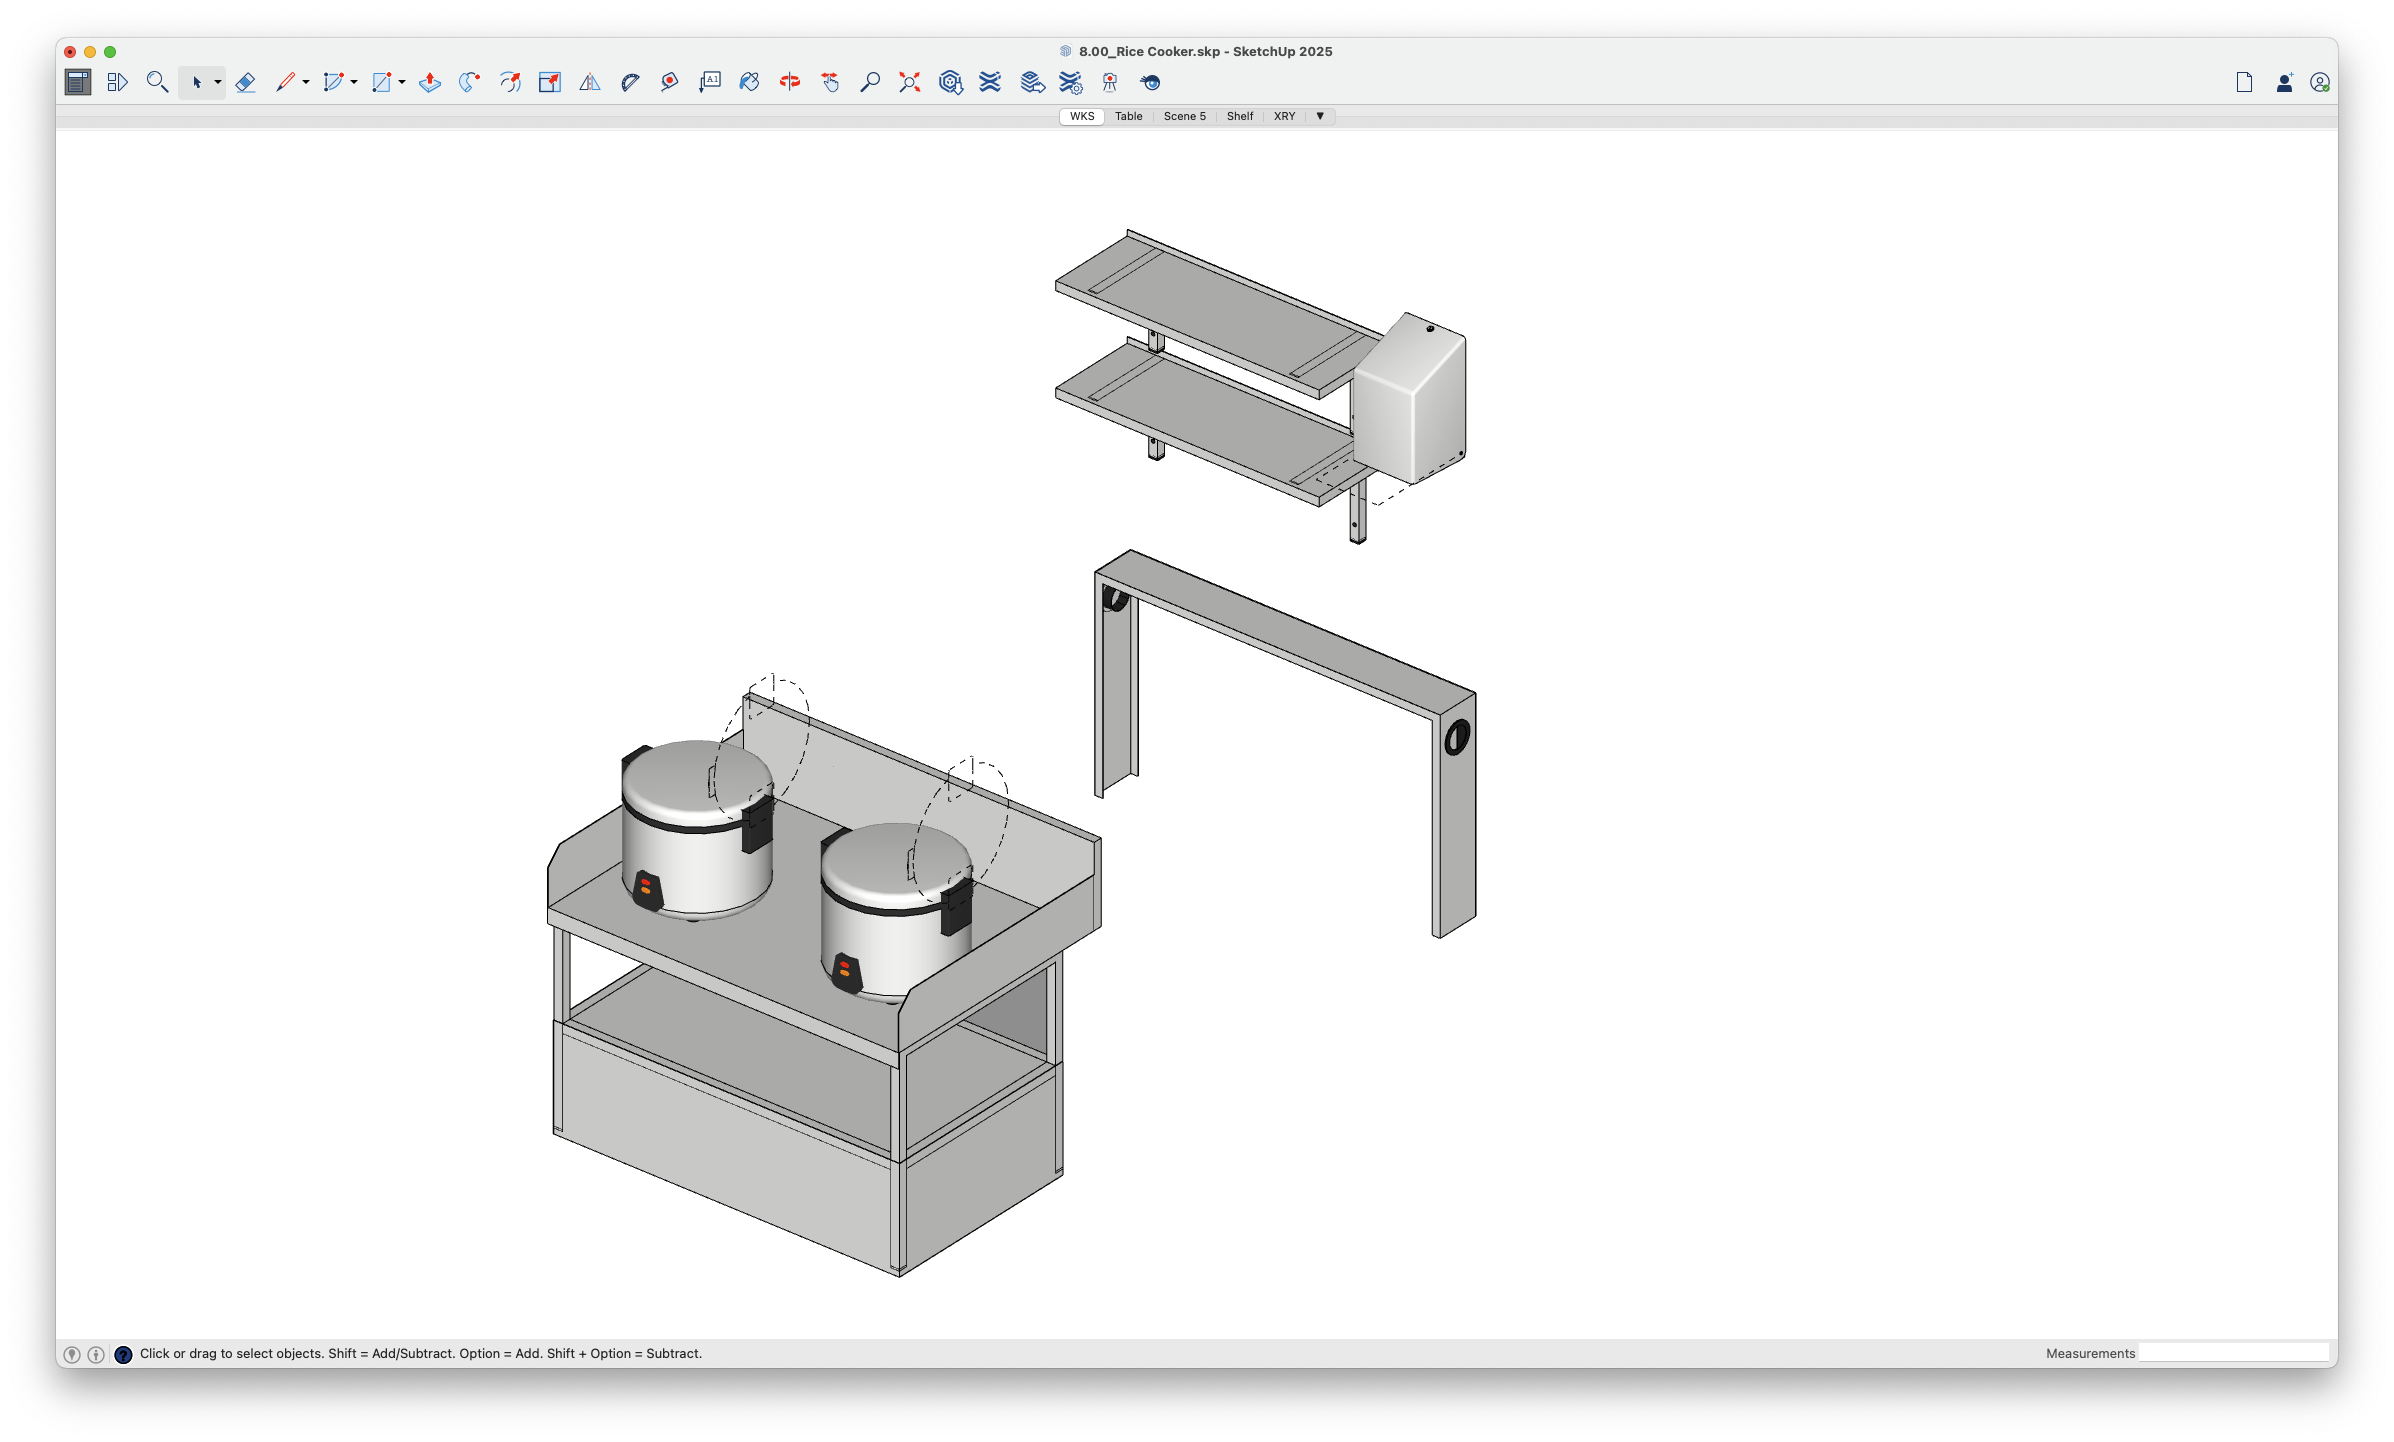Switch to the Table scene tab

1128,116
